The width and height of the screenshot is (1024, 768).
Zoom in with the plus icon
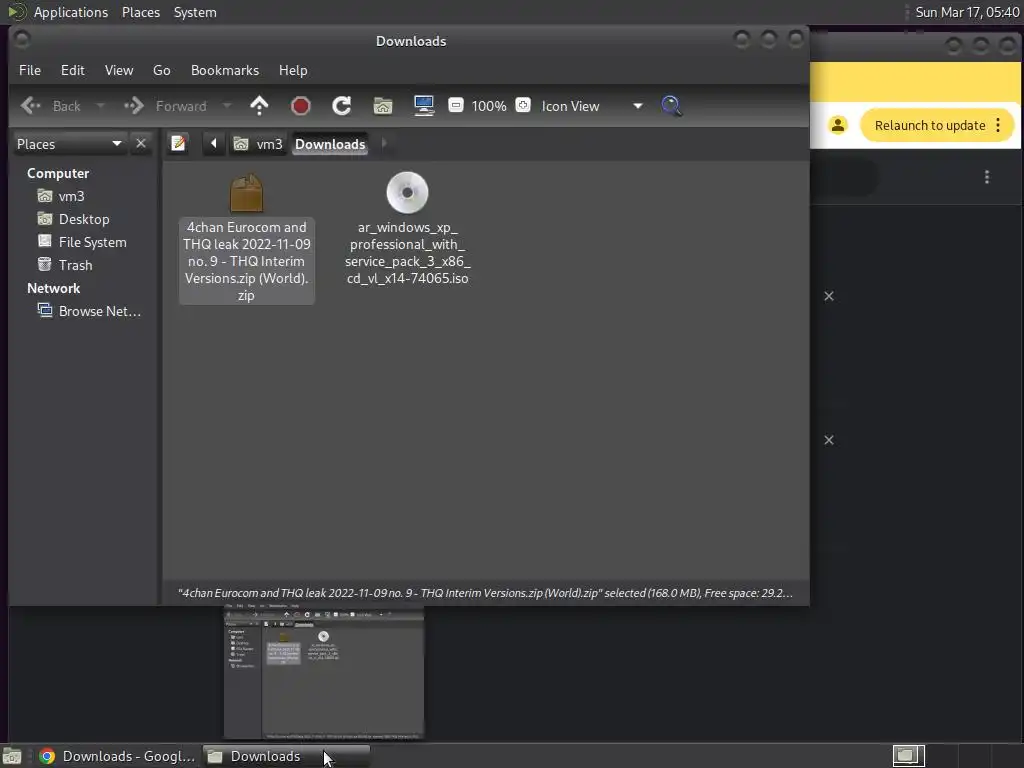coord(523,105)
